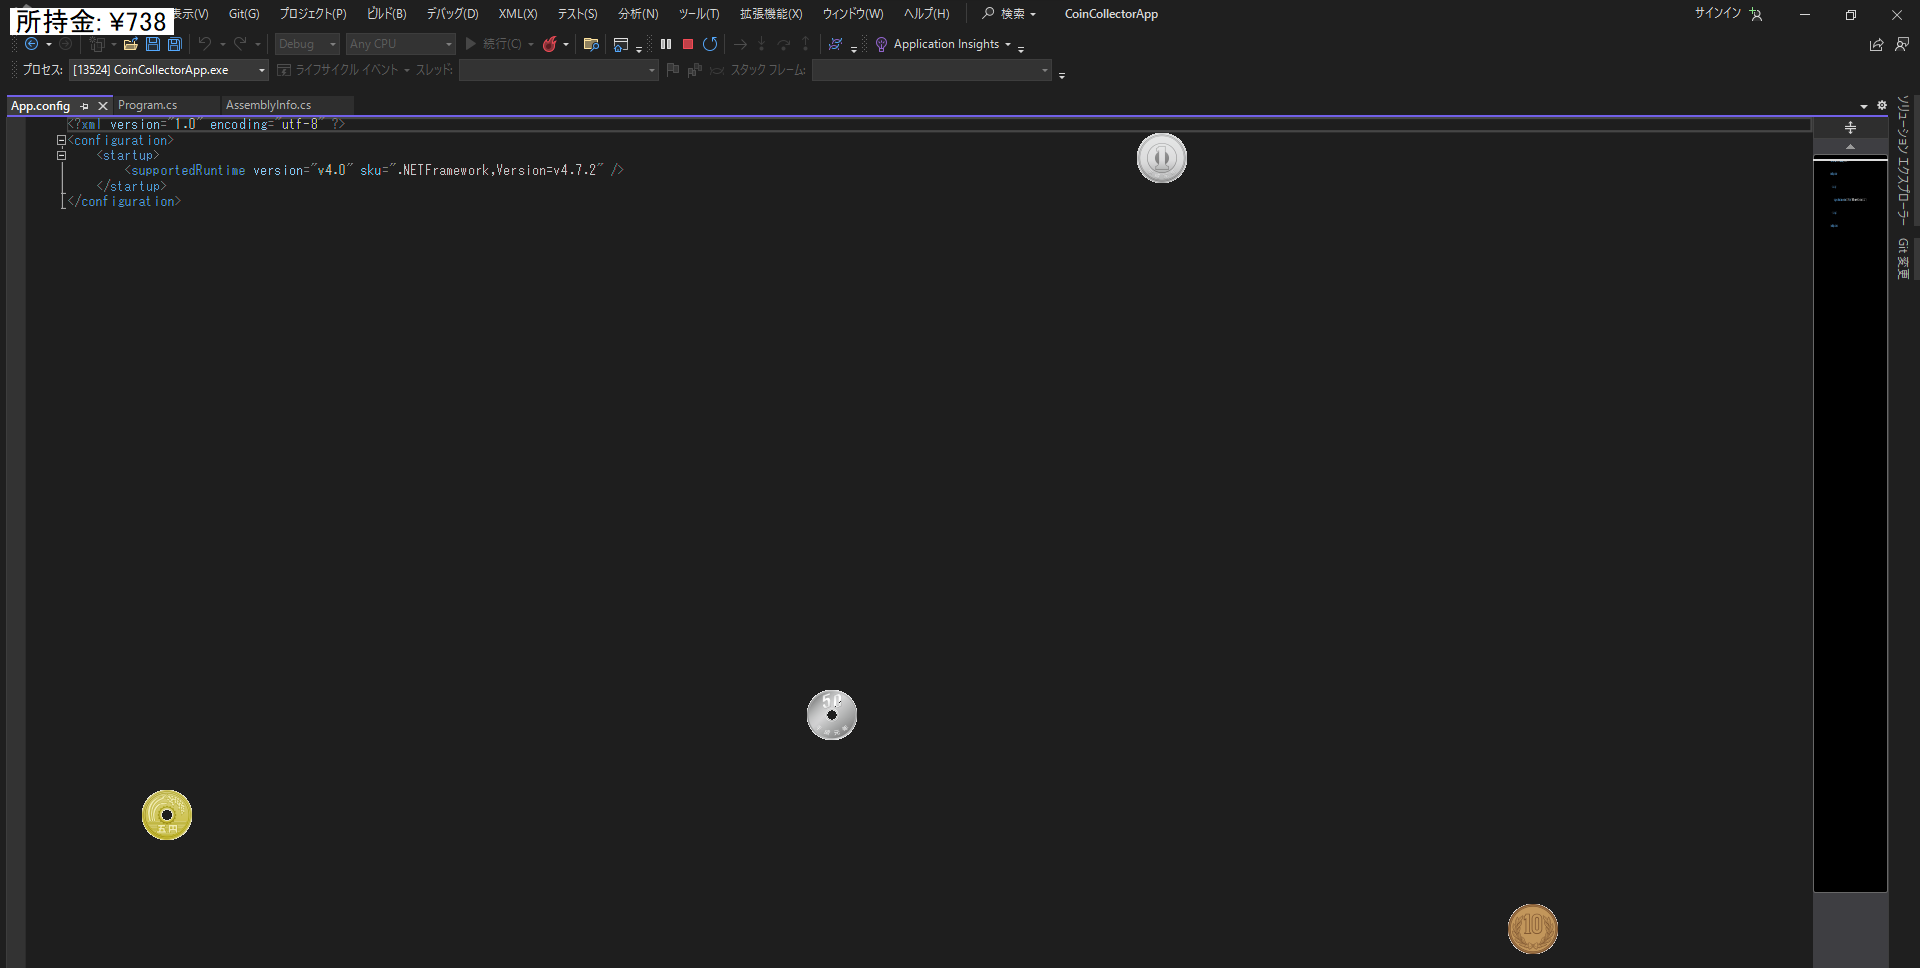Viewport: 1920px width, 968px height.
Task: Open the デバッグ(D) menu
Action: 452,14
